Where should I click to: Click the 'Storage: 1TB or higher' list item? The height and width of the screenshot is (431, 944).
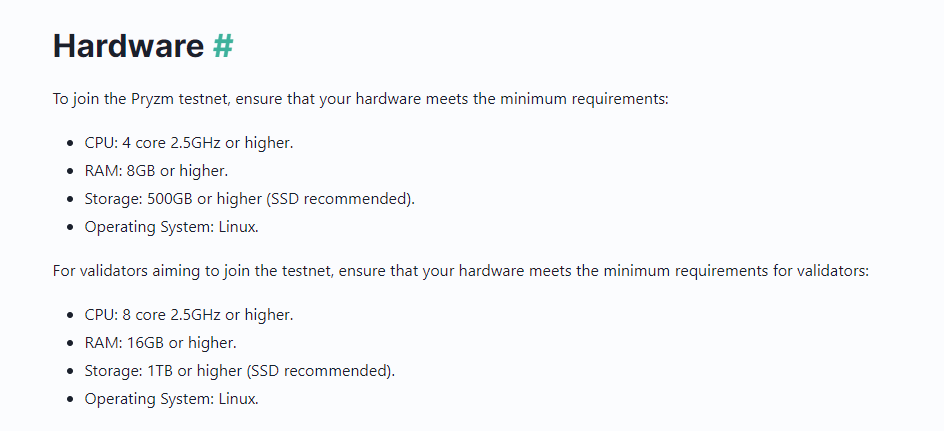pyautogui.click(x=240, y=371)
